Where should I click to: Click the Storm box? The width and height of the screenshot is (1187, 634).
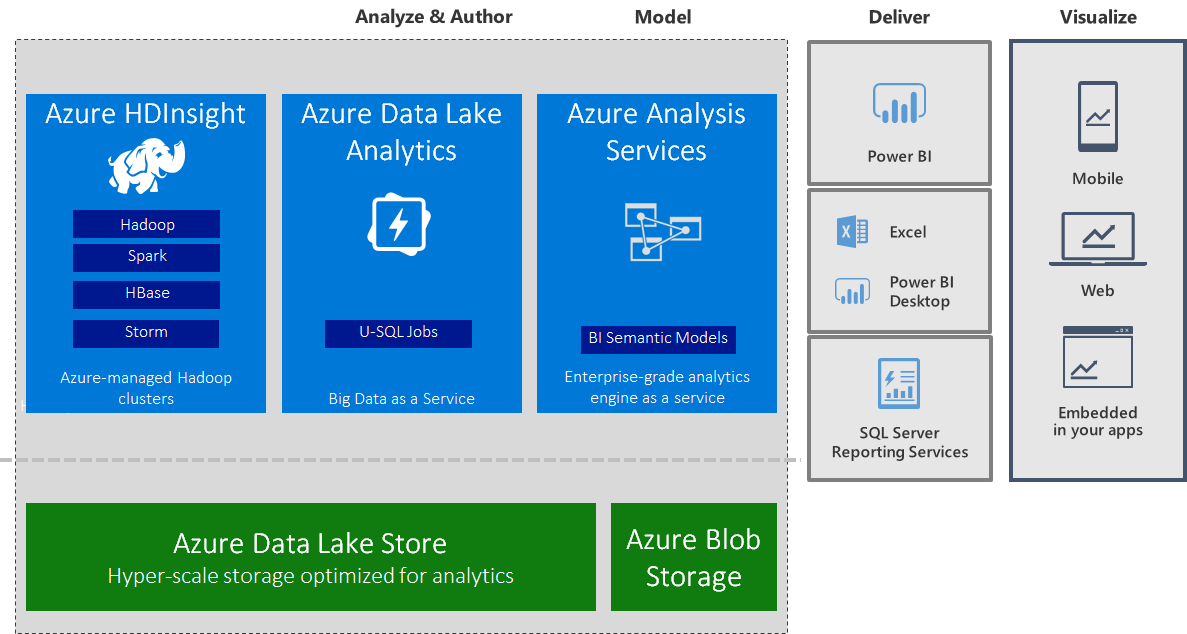(146, 333)
